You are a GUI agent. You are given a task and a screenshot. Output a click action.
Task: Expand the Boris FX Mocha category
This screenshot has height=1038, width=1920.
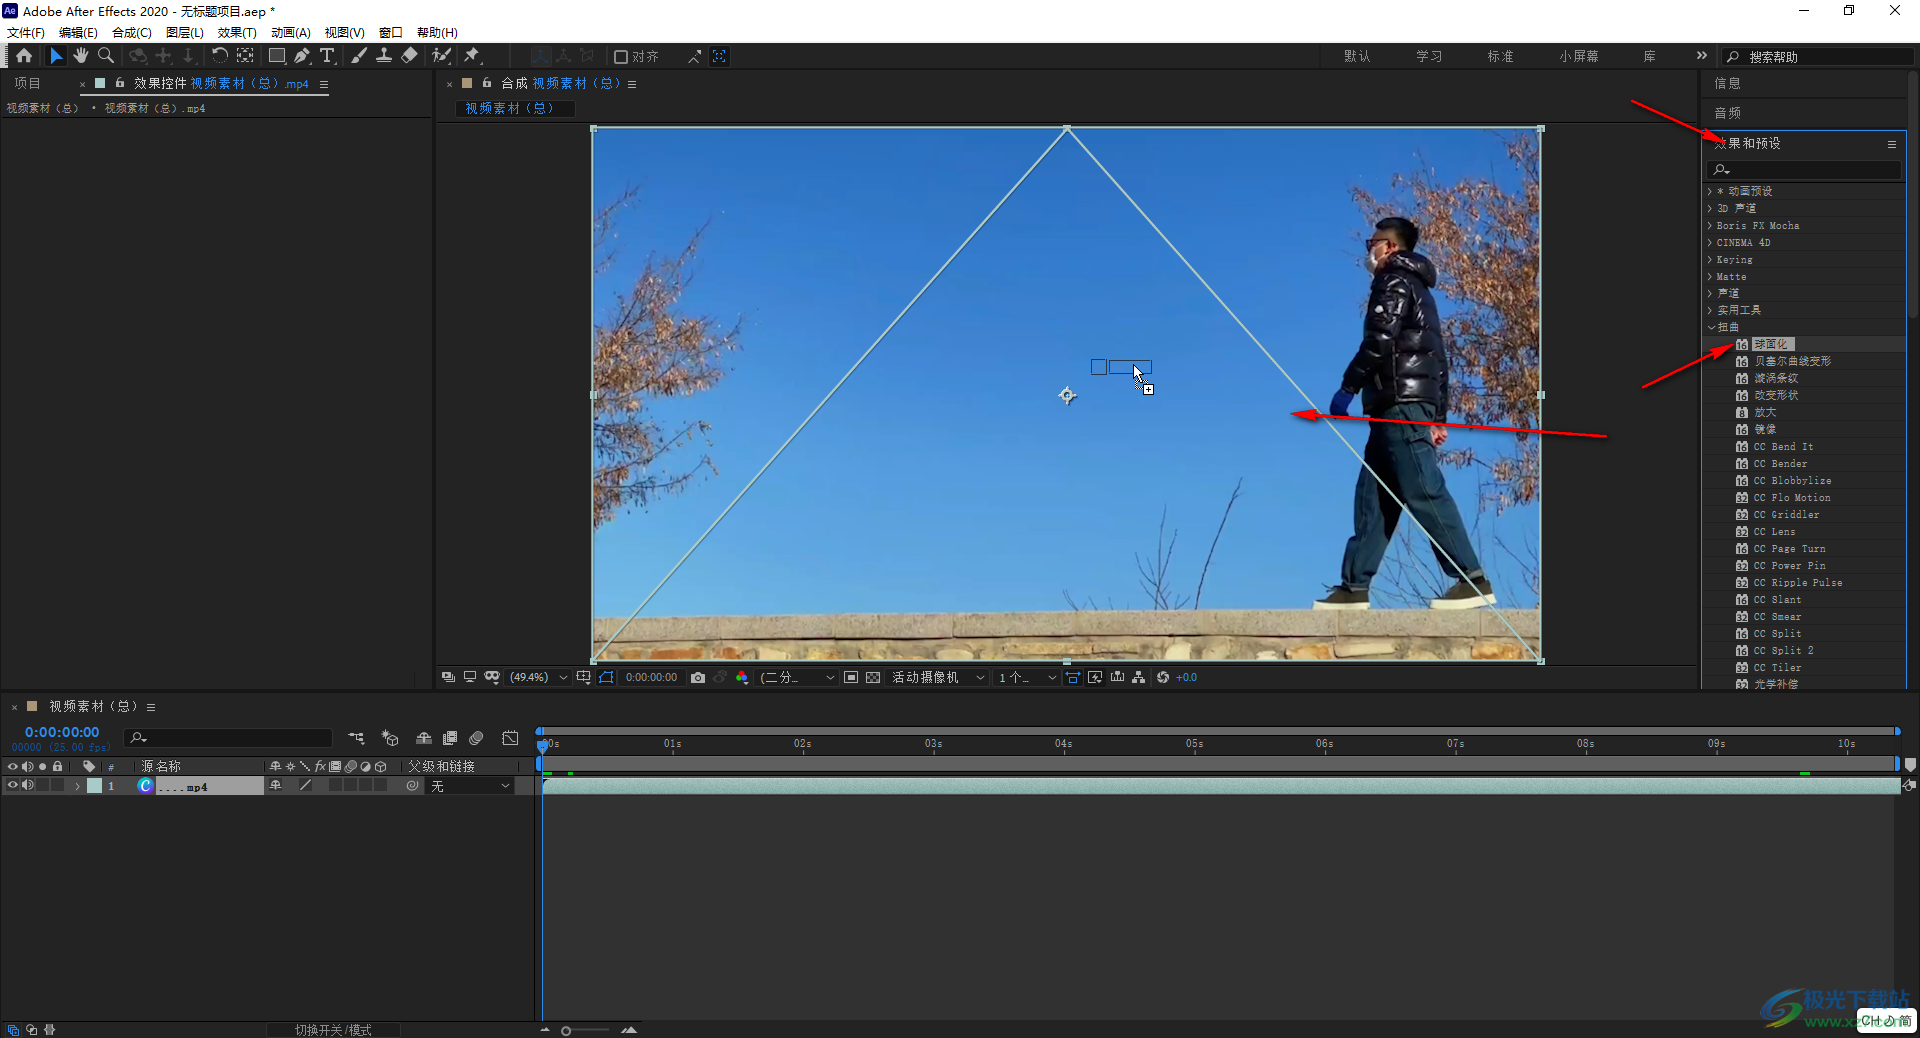point(1710,225)
